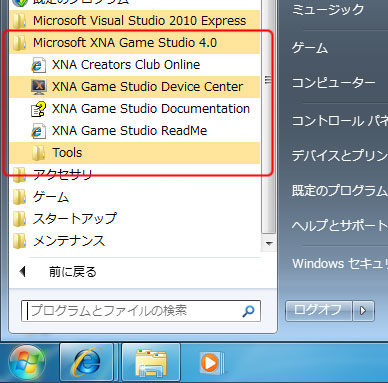The width and height of the screenshot is (388, 383).
Task: Click the program list scrollbar thumb
Action: (x=268, y=117)
